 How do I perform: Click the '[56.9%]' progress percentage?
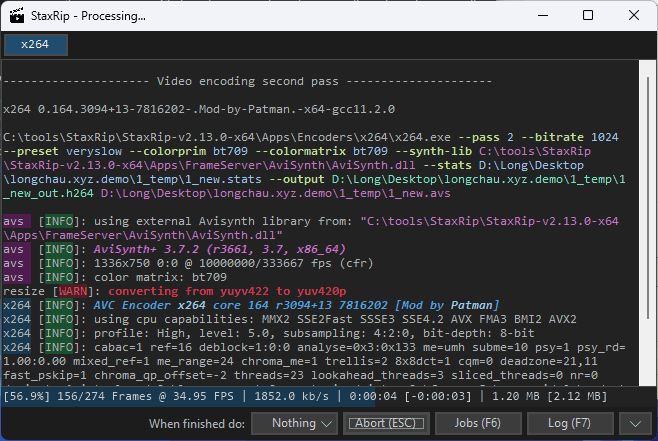27,397
